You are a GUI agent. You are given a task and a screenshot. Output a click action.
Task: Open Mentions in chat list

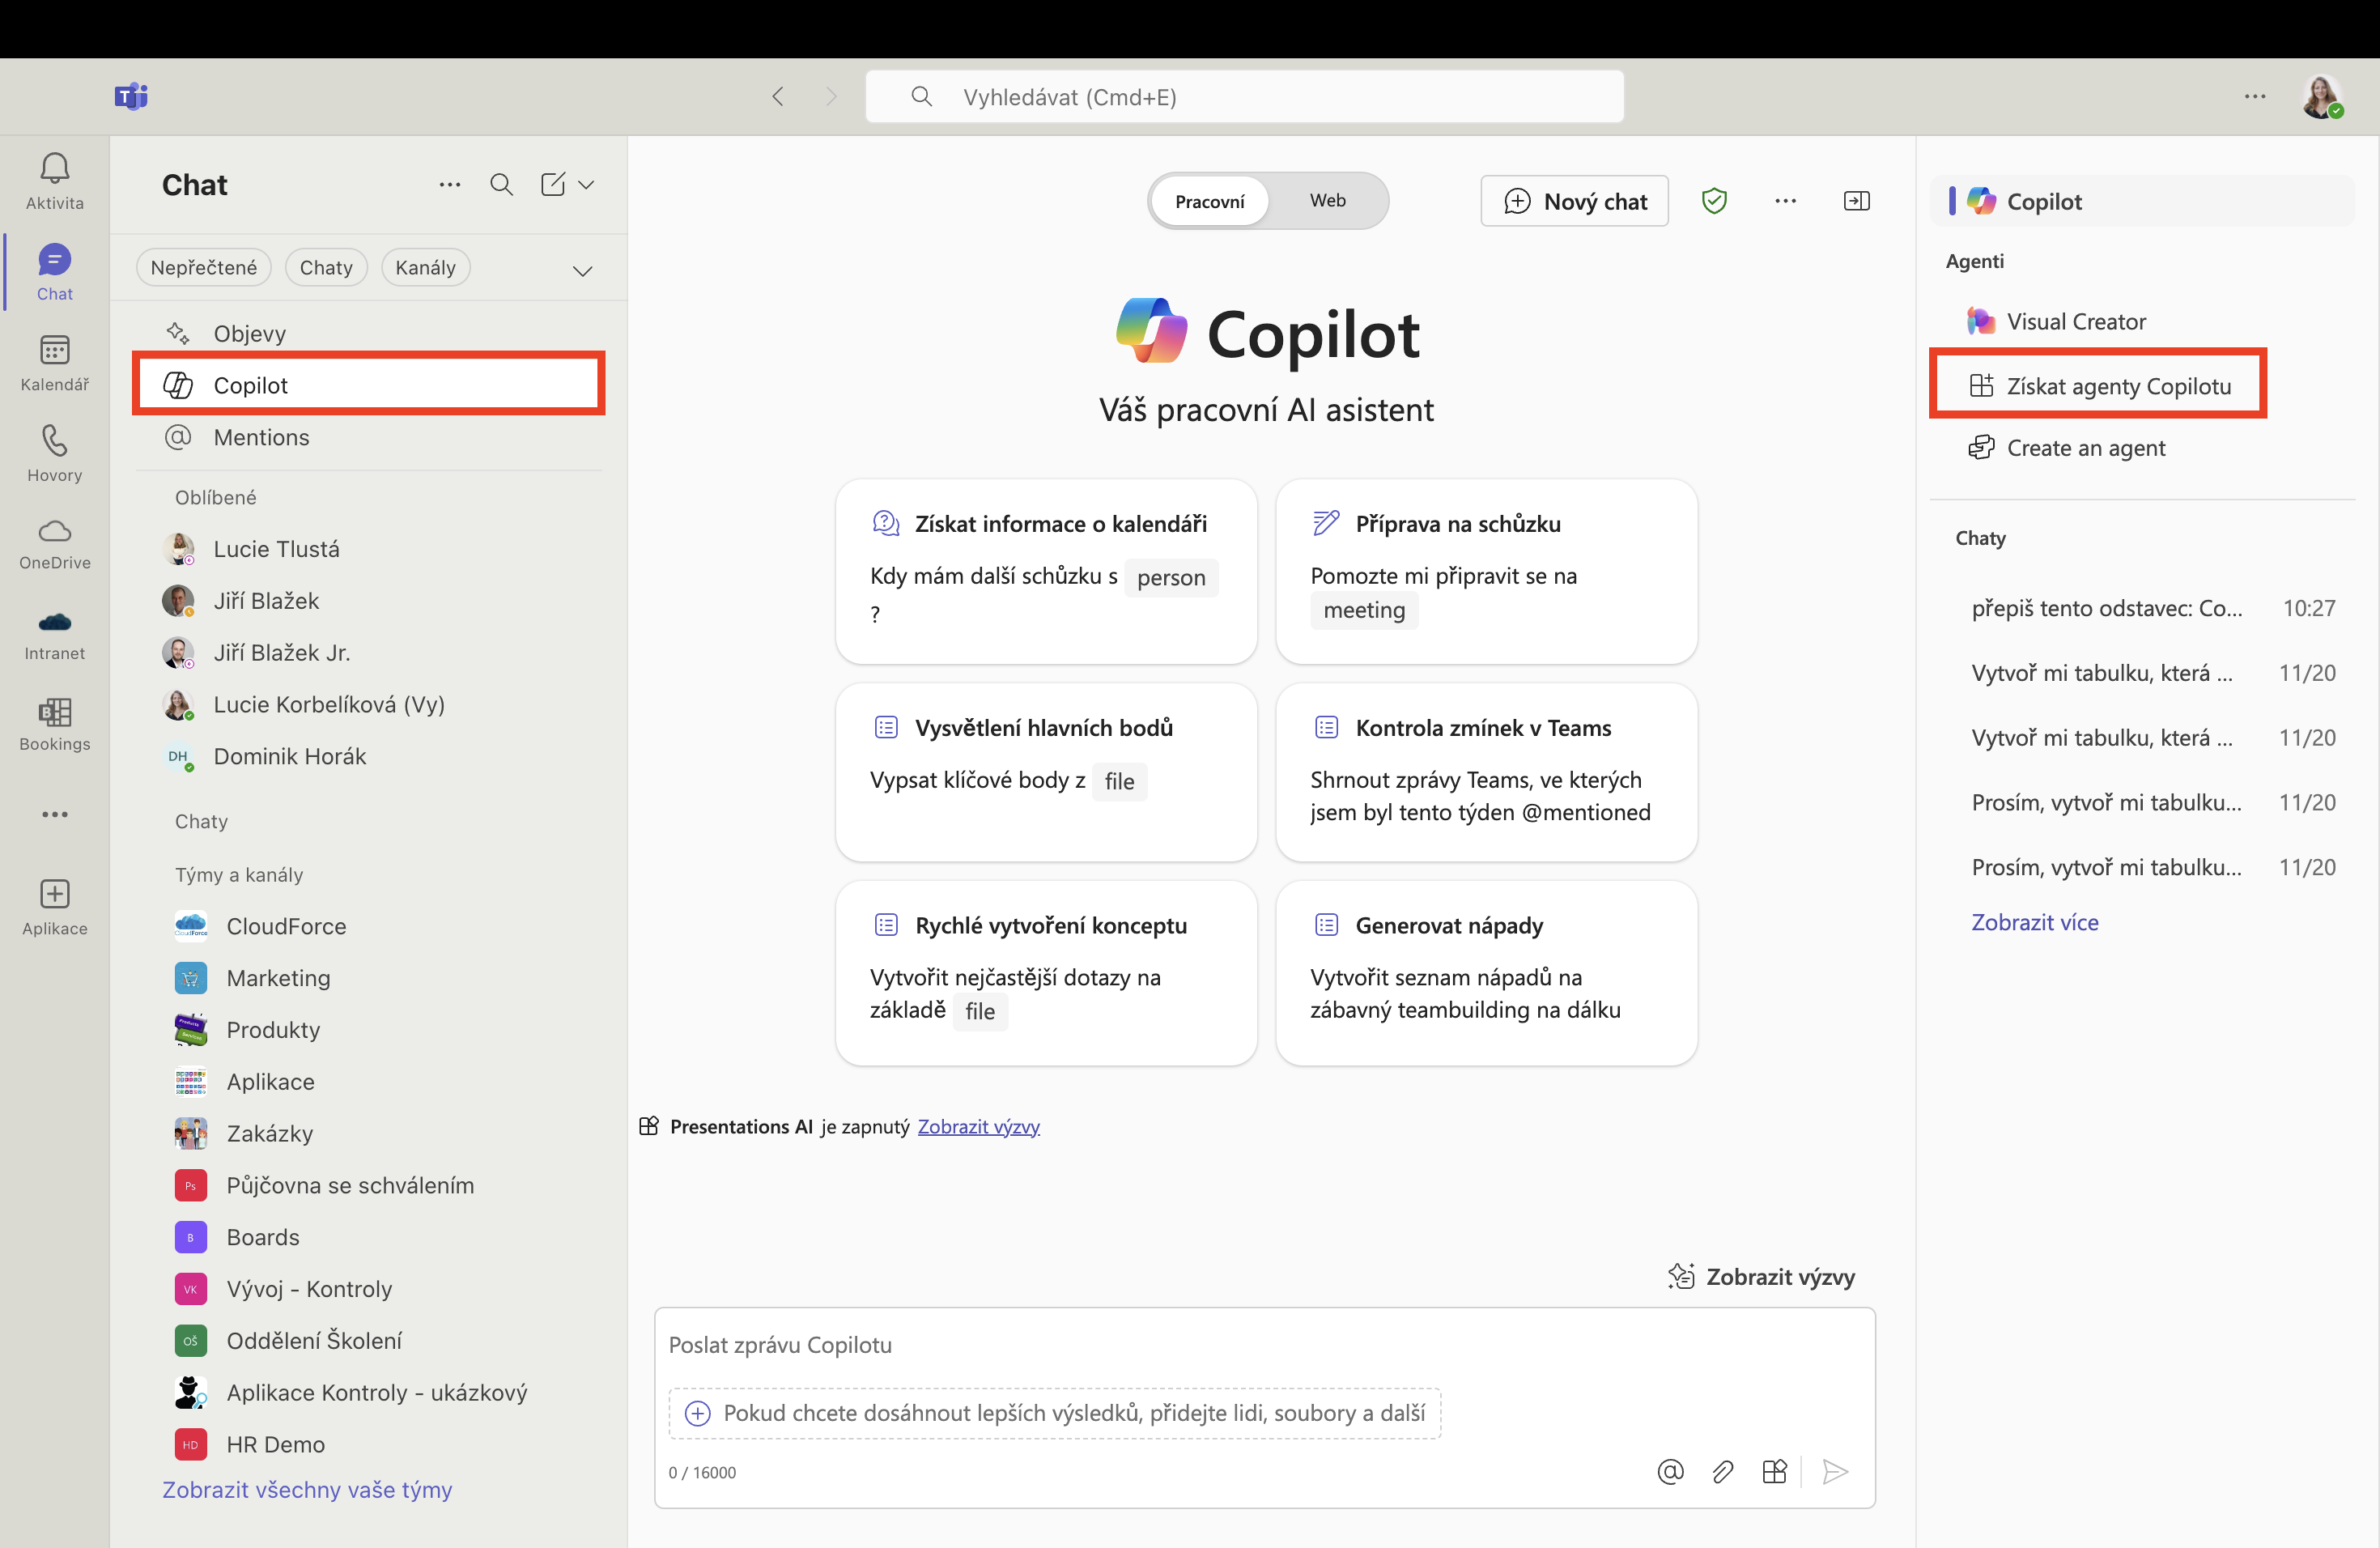368,437
